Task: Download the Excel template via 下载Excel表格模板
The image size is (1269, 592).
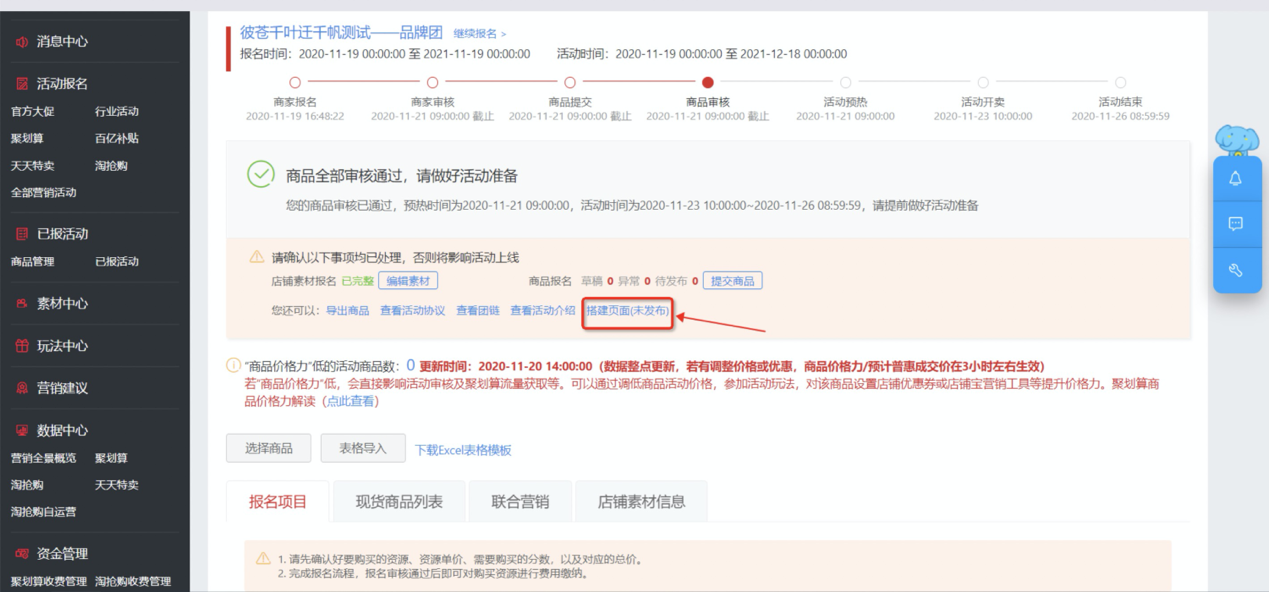Action: (463, 450)
